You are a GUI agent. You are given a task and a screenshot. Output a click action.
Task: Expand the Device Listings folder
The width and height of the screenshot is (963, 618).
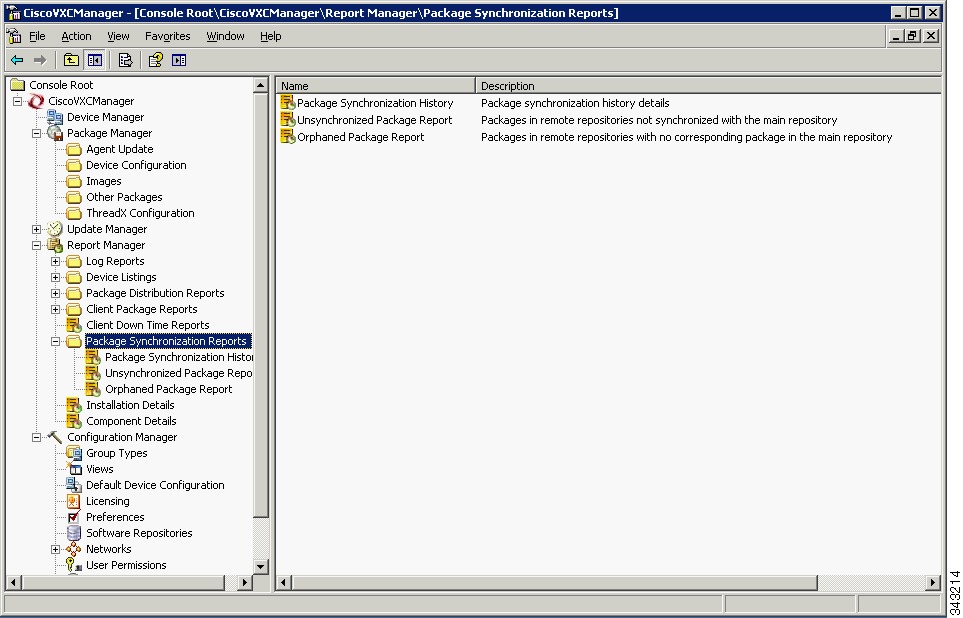click(56, 277)
